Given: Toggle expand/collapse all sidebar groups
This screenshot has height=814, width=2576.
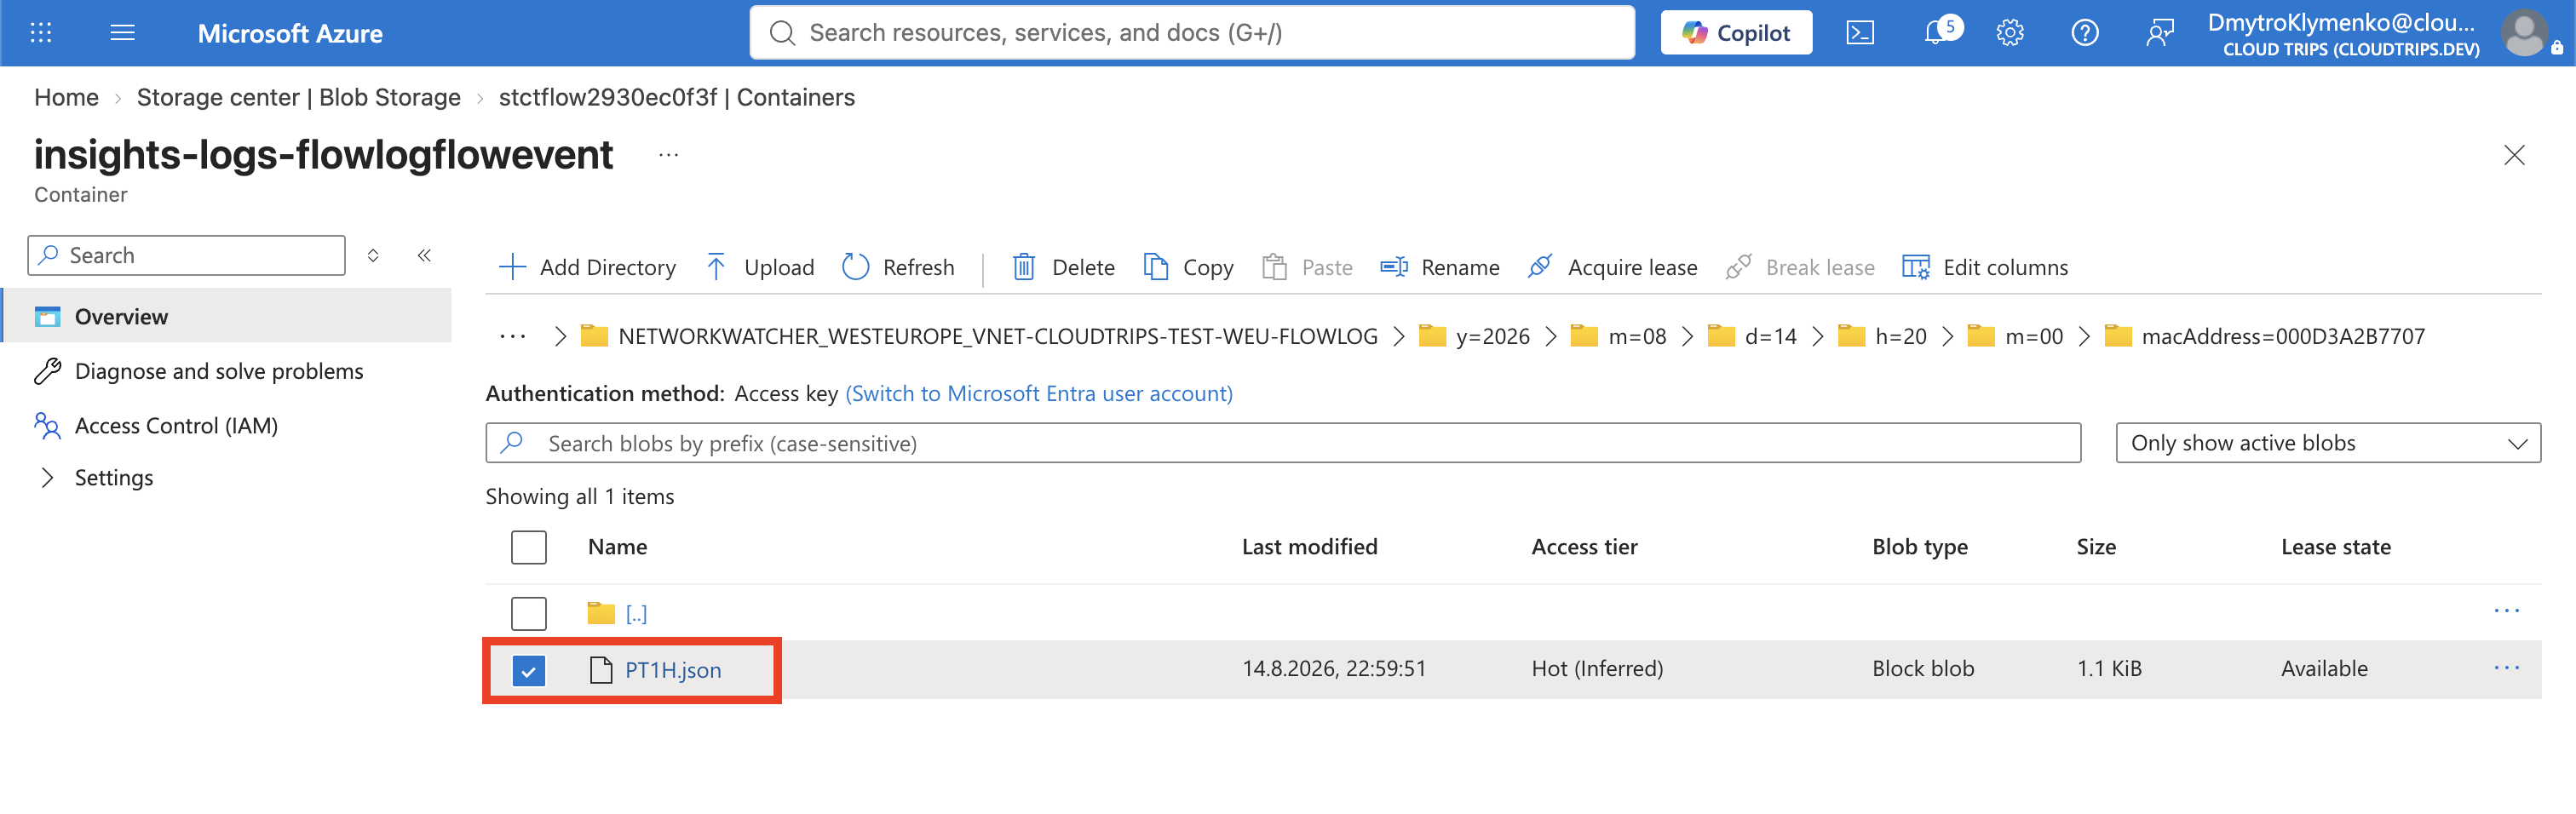Looking at the screenshot, I should (373, 255).
